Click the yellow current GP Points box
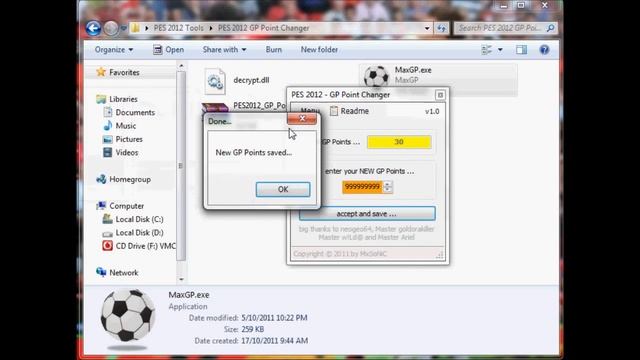The width and height of the screenshot is (640, 360). click(x=399, y=142)
